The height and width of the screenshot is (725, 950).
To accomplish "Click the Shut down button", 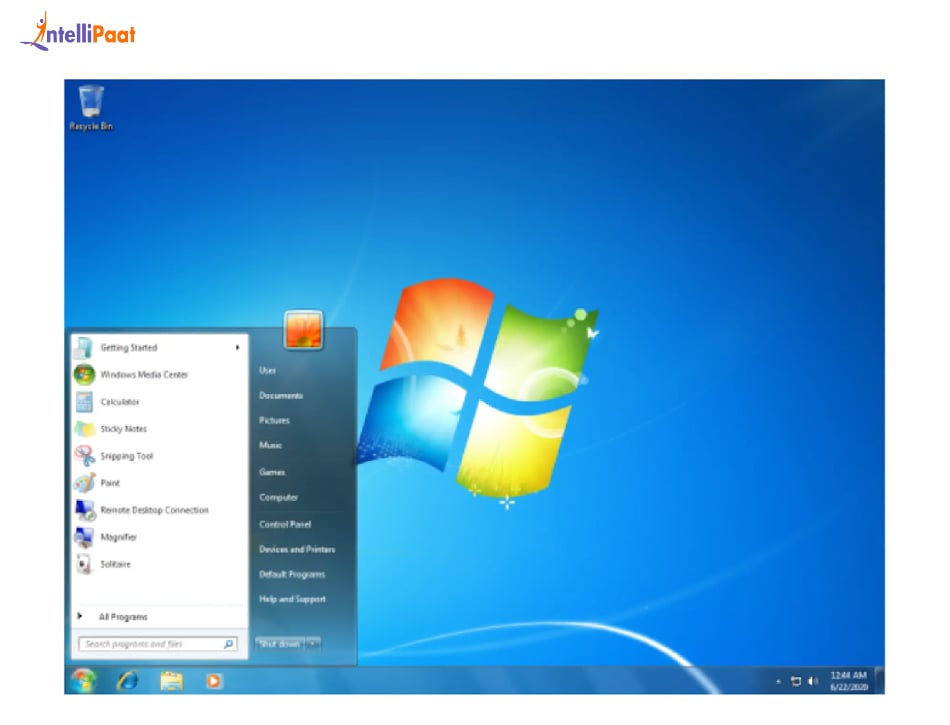I will (280, 643).
